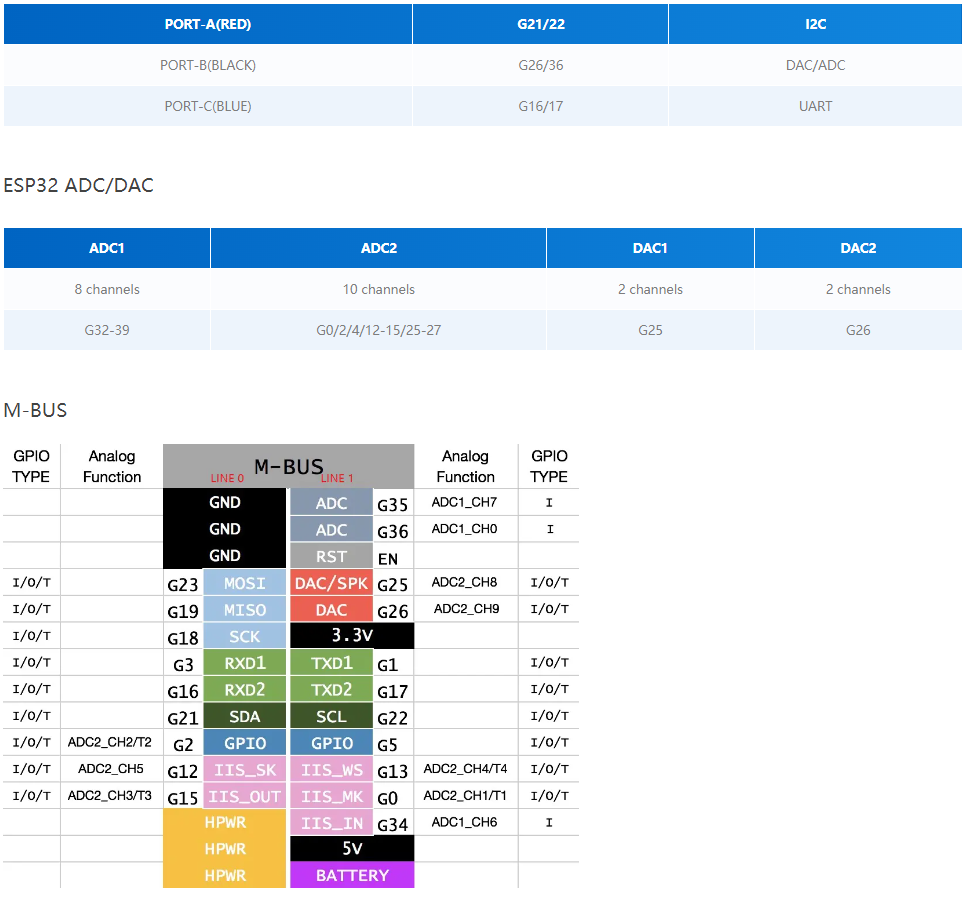Click the PORT-B(BLACK) table cell

[x=208, y=65]
